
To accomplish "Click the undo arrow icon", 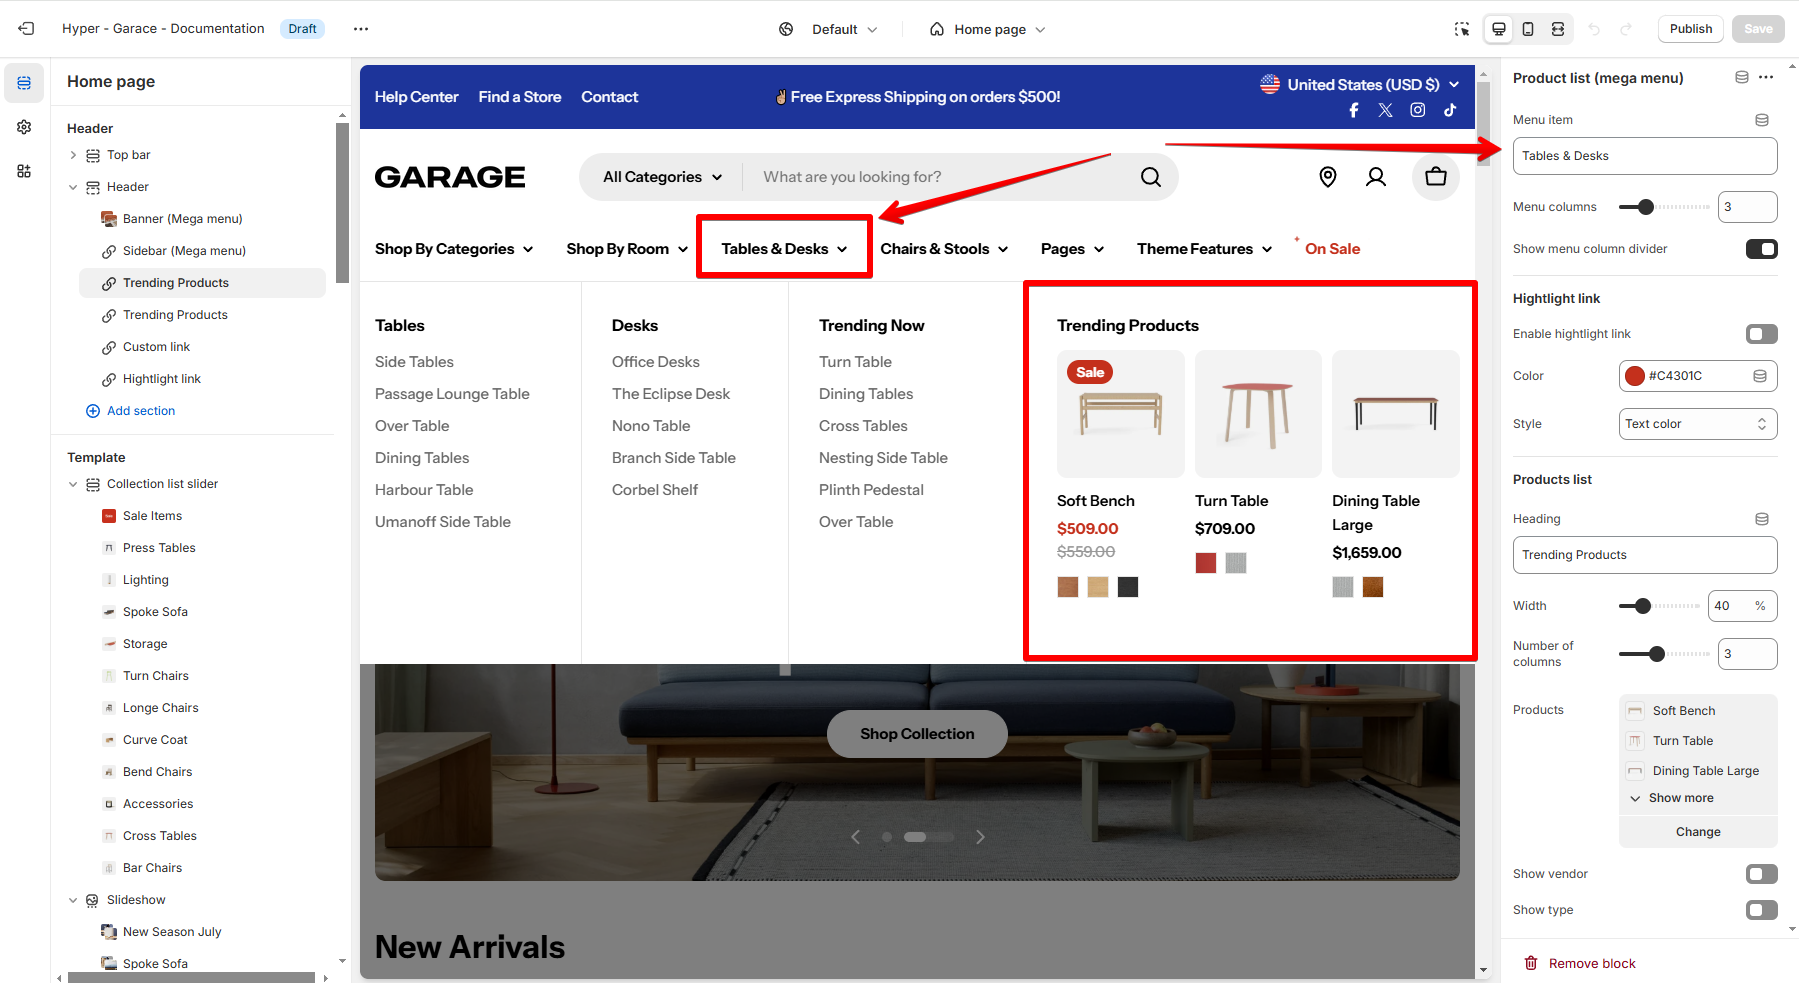I will click(x=1594, y=29).
